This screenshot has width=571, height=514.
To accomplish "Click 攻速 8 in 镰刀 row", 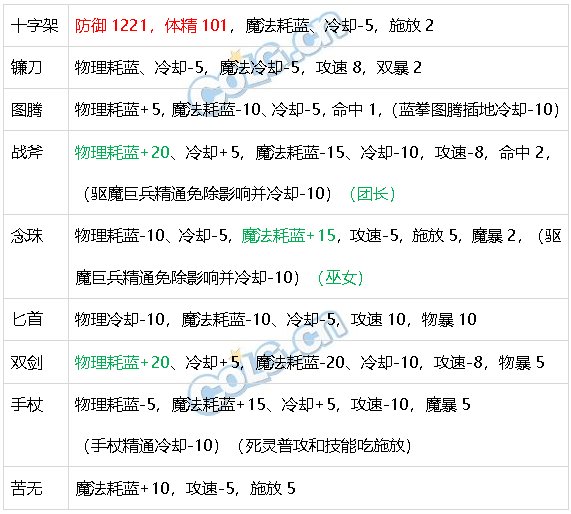I will point(338,68).
